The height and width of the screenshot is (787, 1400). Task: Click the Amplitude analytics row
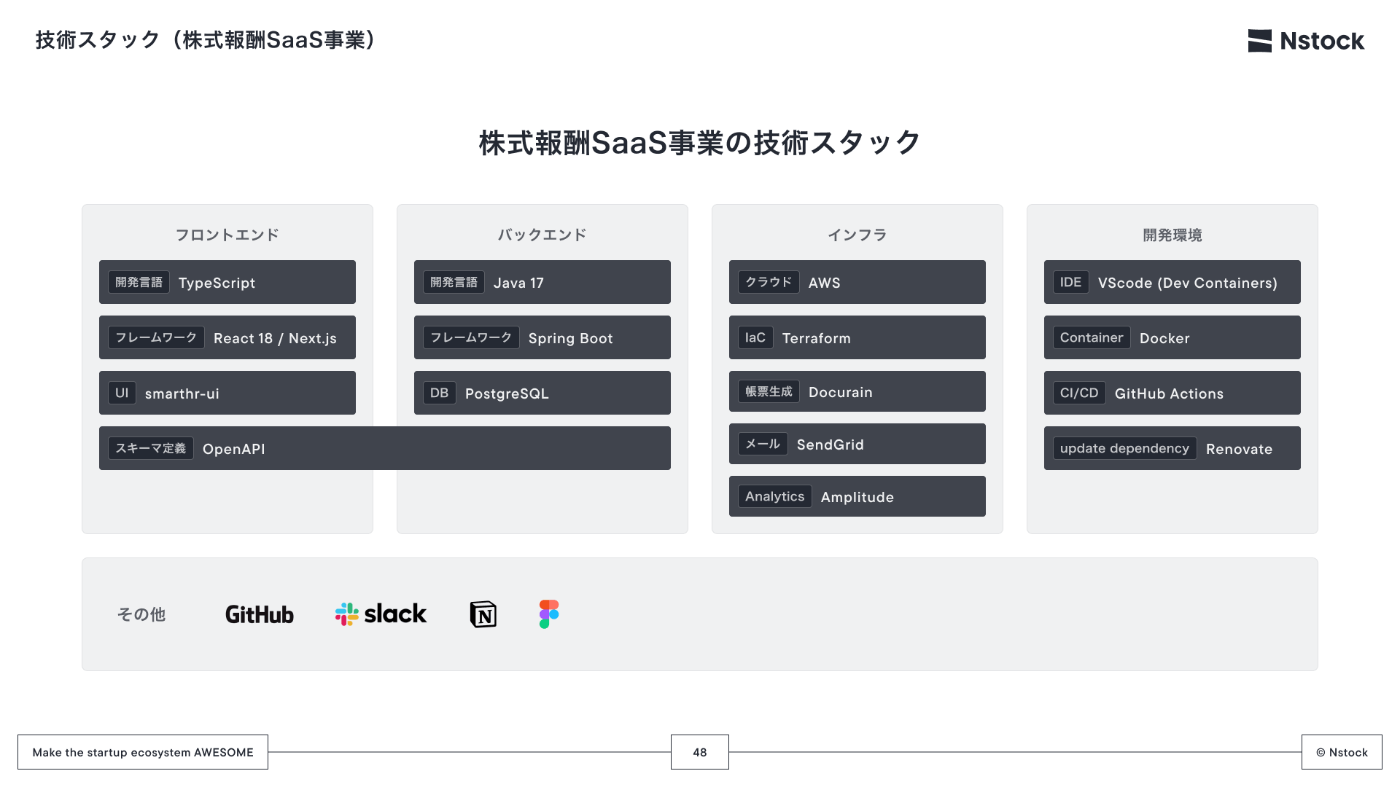(x=857, y=496)
